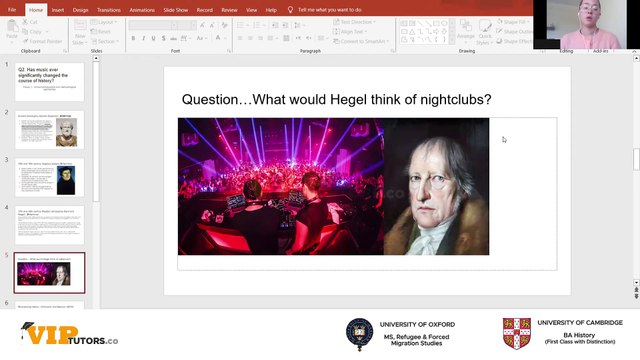The width and height of the screenshot is (640, 360).
Task: Click the slide title about Hegel and nightclubs
Action: pyautogui.click(x=337, y=99)
